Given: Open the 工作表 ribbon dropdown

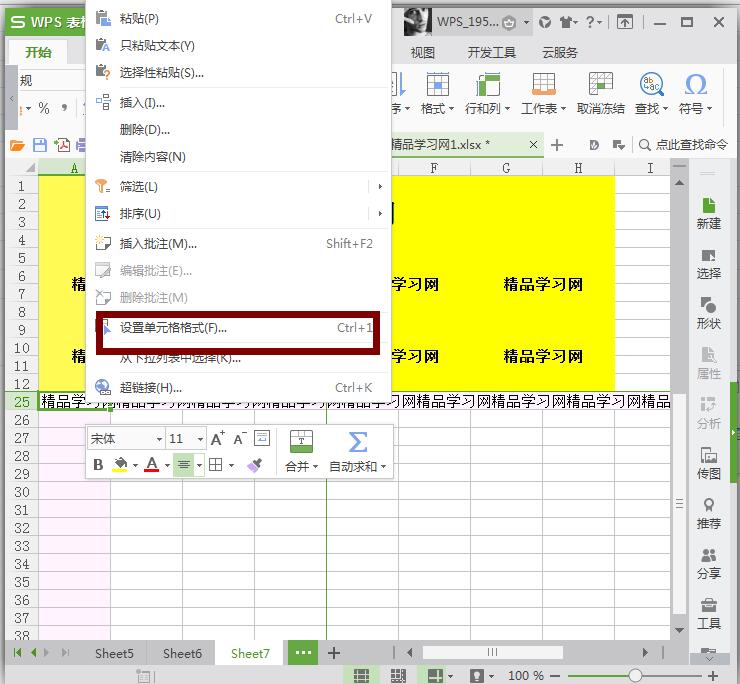Looking at the screenshot, I should pyautogui.click(x=544, y=94).
